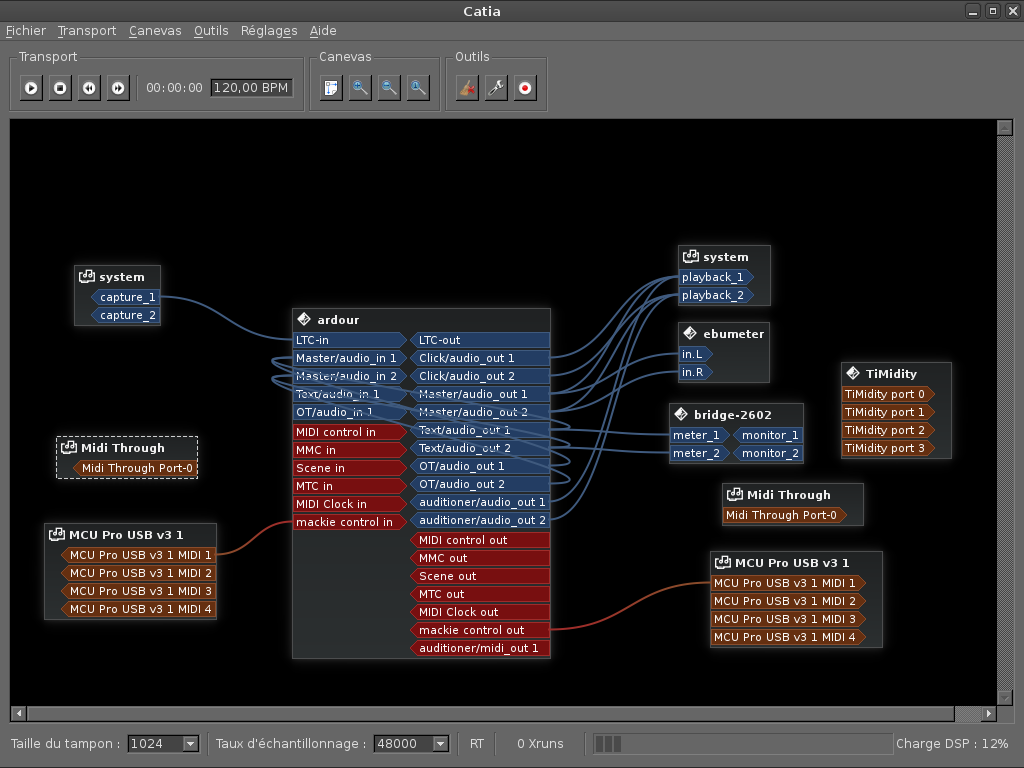Select the TiMidity port 3 entry
The image size is (1024, 768).
[x=888, y=448]
